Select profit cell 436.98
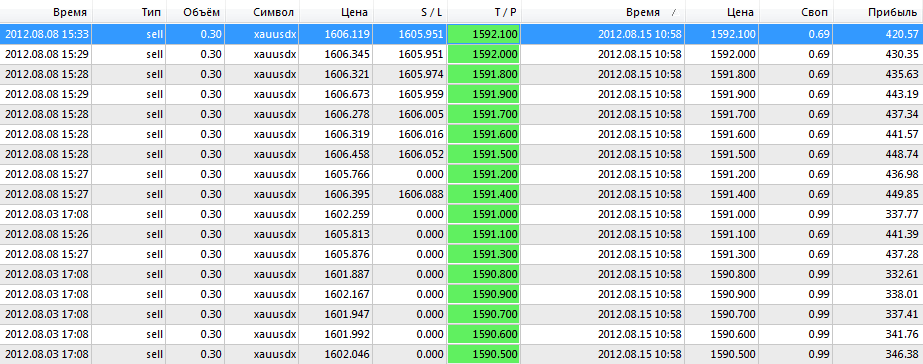This screenshot has height=364, width=923. pos(878,174)
